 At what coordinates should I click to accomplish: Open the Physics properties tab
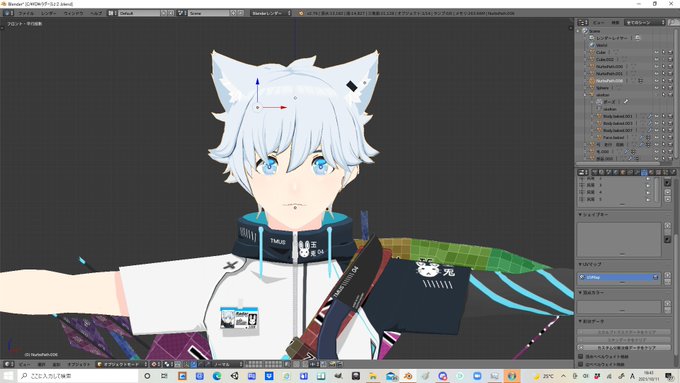point(673,173)
